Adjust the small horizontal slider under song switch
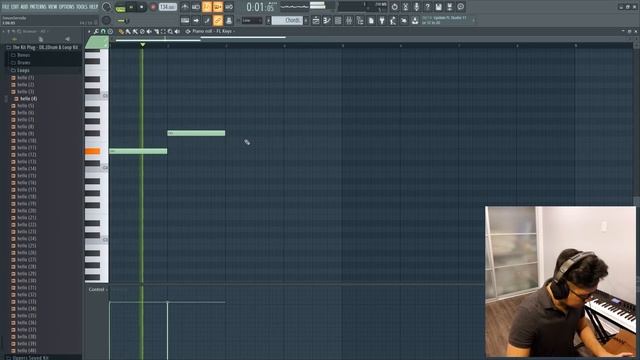The height and width of the screenshot is (360, 640). click(123, 21)
